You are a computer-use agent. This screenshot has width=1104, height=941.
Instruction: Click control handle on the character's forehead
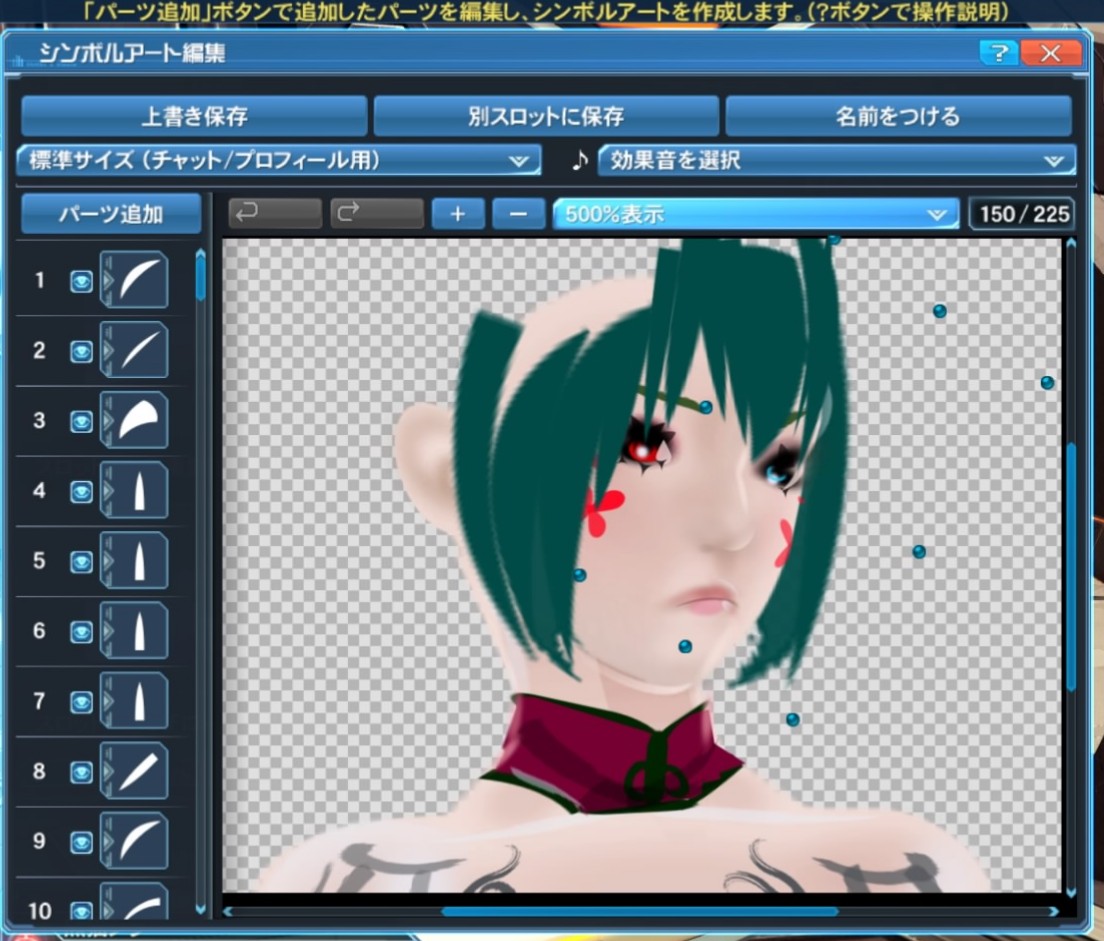point(706,407)
